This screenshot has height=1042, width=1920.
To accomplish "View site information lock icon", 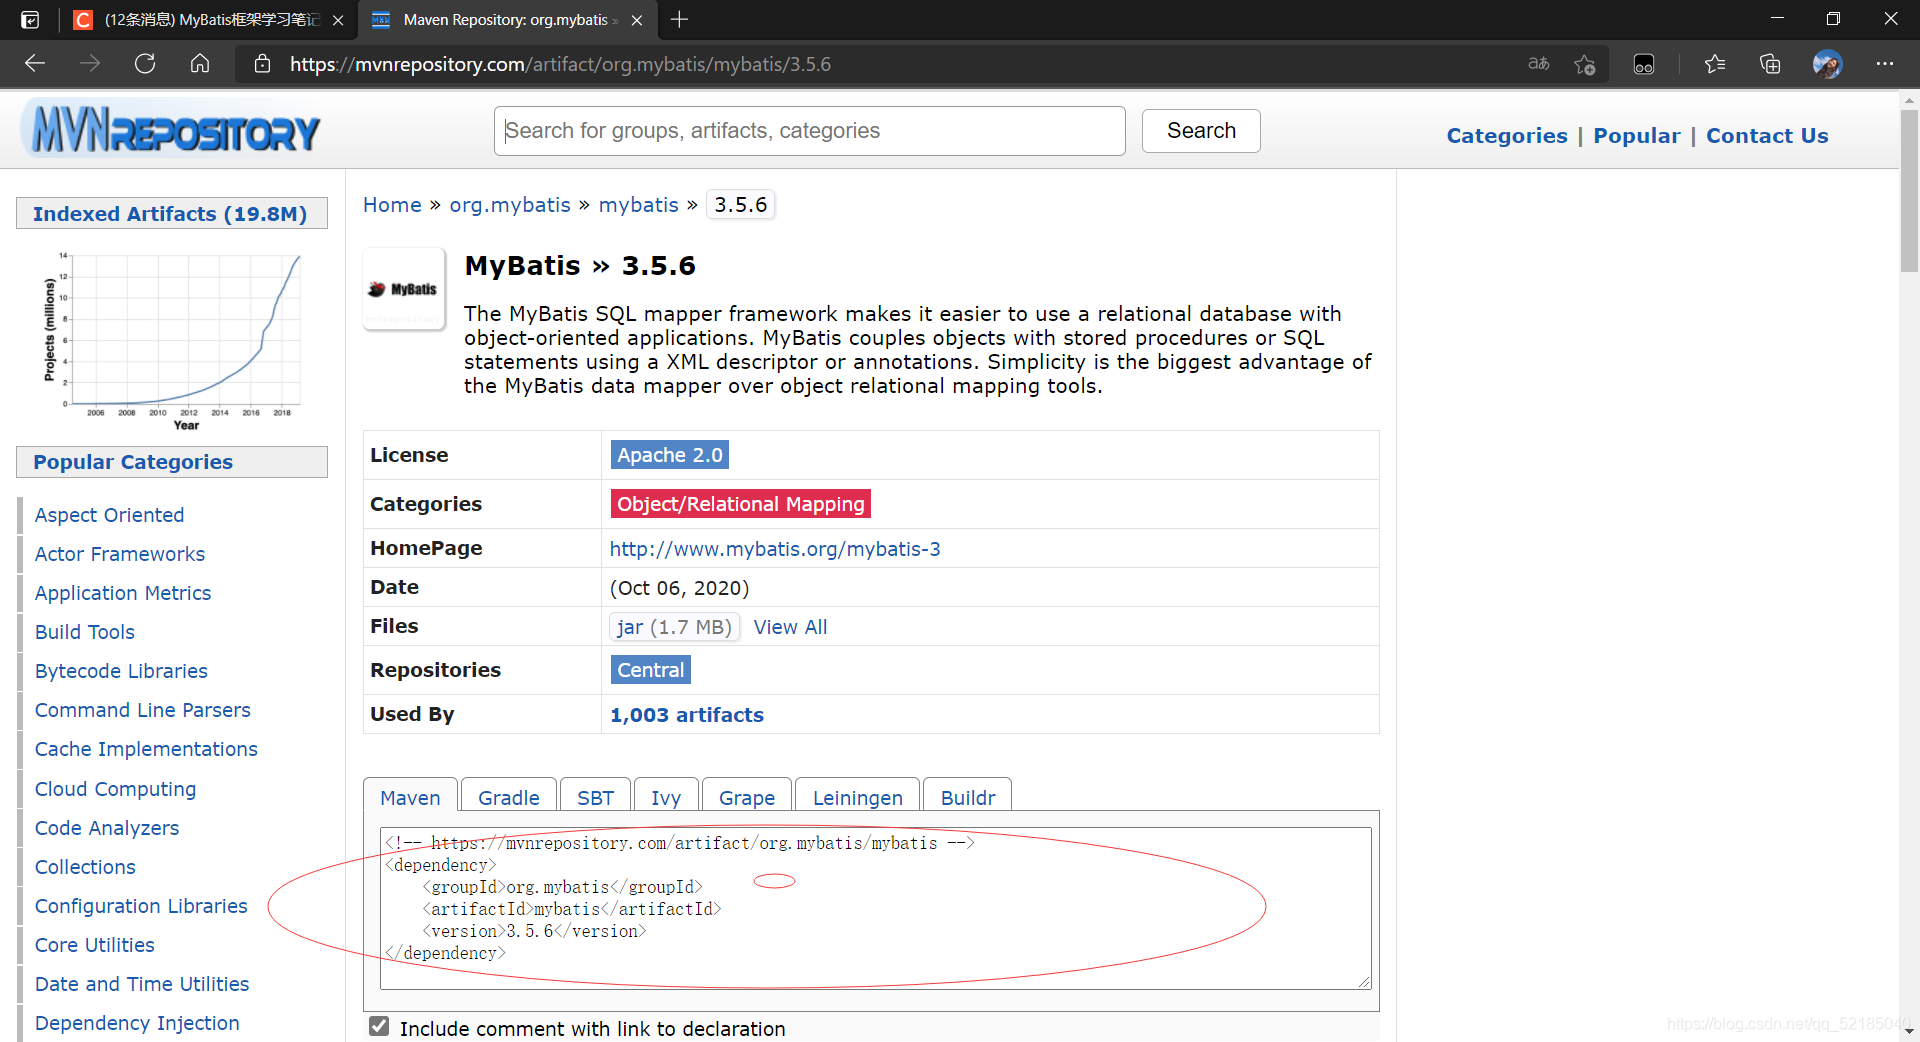I will point(262,64).
